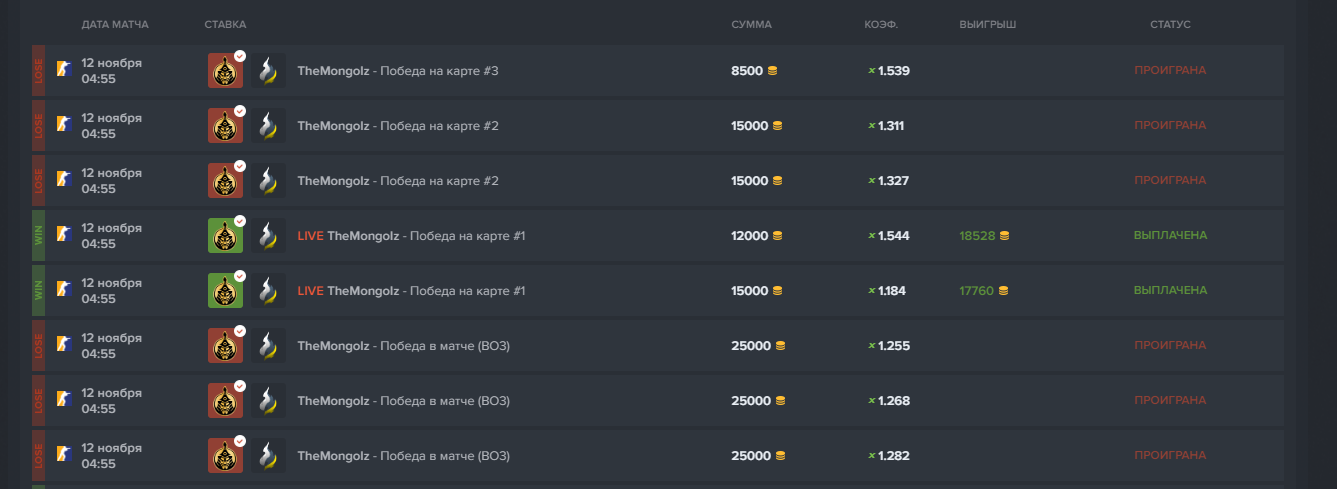This screenshot has width=1337, height=489.
Task: Click red LOSE tag on the 1.311 row
Action: (x=38, y=126)
